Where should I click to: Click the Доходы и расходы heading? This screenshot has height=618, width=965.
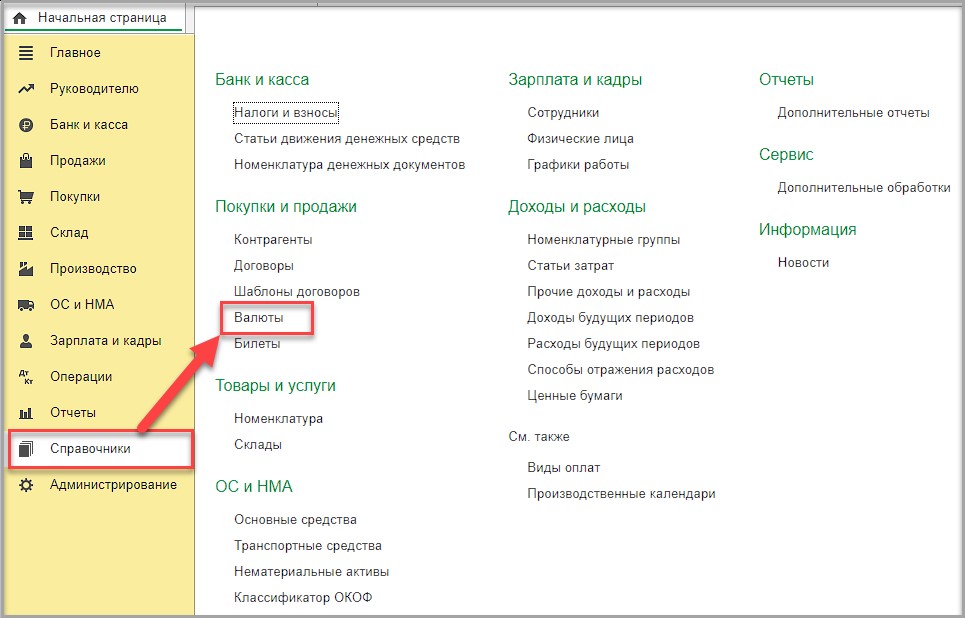tap(577, 206)
